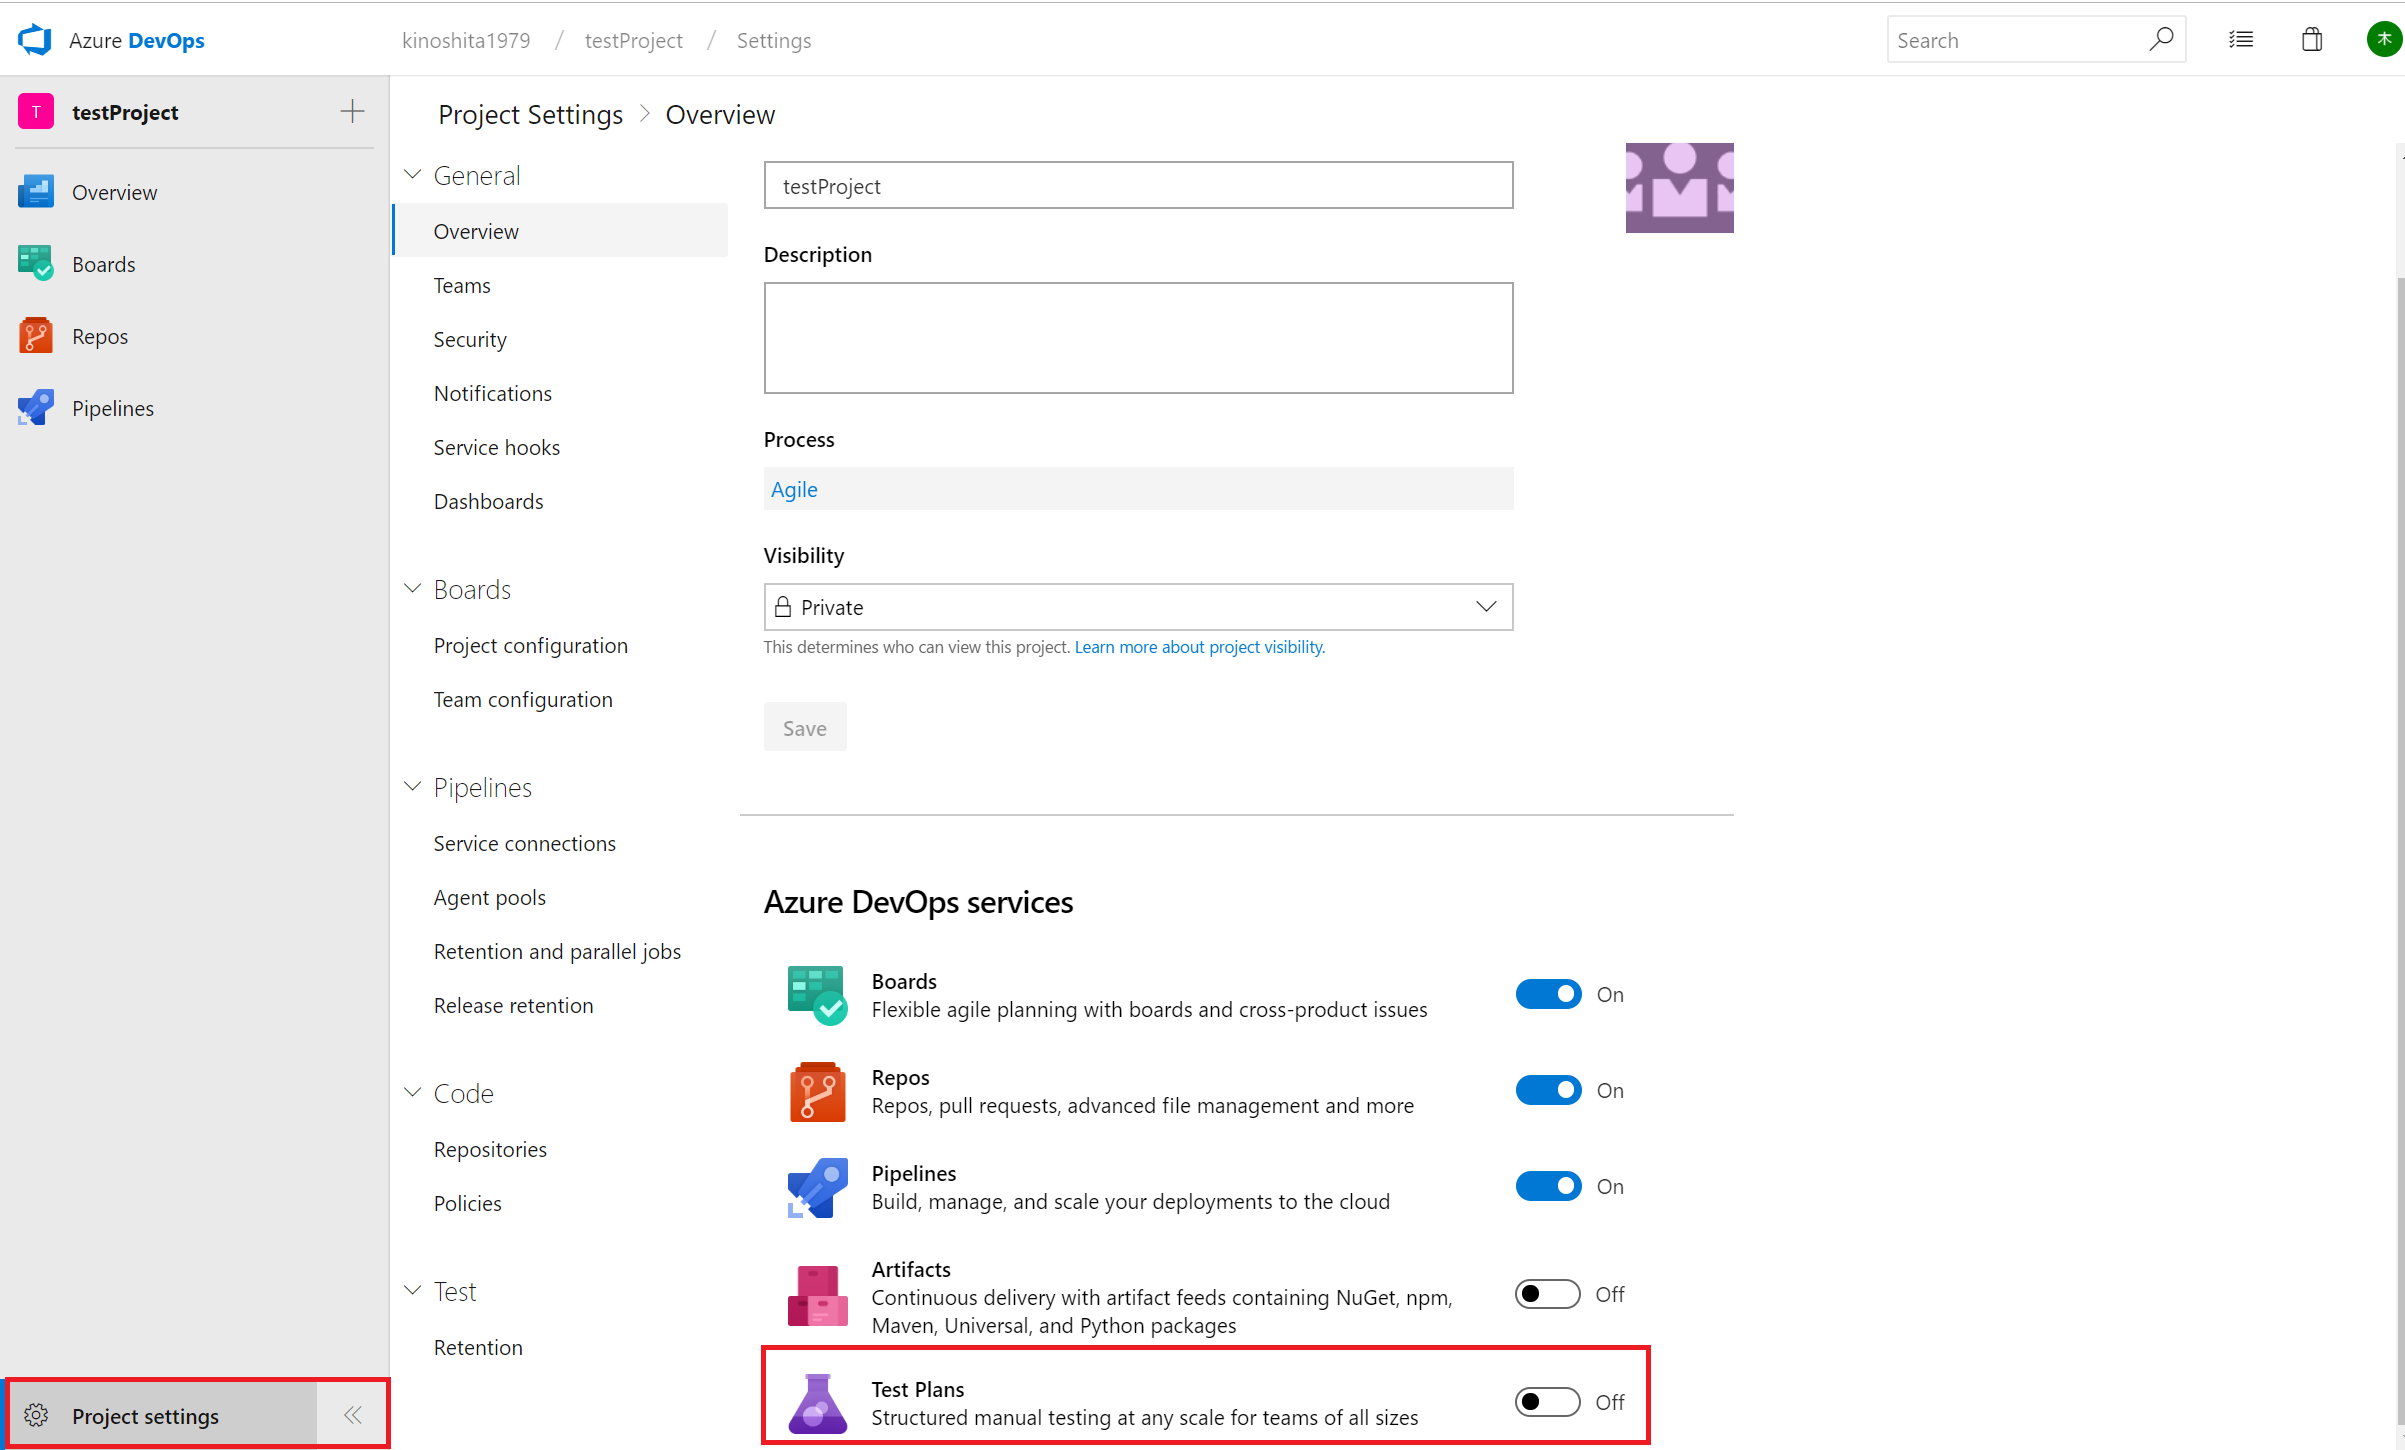Click the purple project image thumbnail
The image size is (2405, 1450).
coord(1679,188)
